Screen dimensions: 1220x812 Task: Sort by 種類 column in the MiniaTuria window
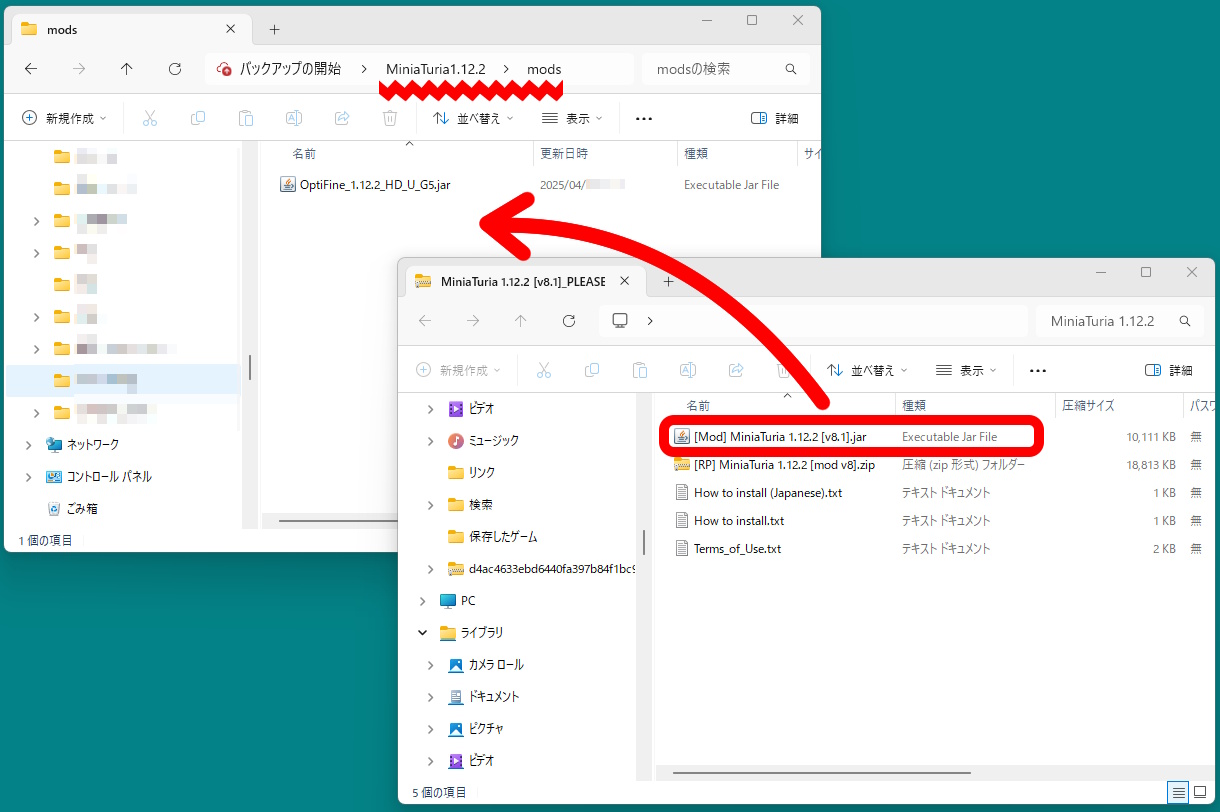[x=915, y=406]
